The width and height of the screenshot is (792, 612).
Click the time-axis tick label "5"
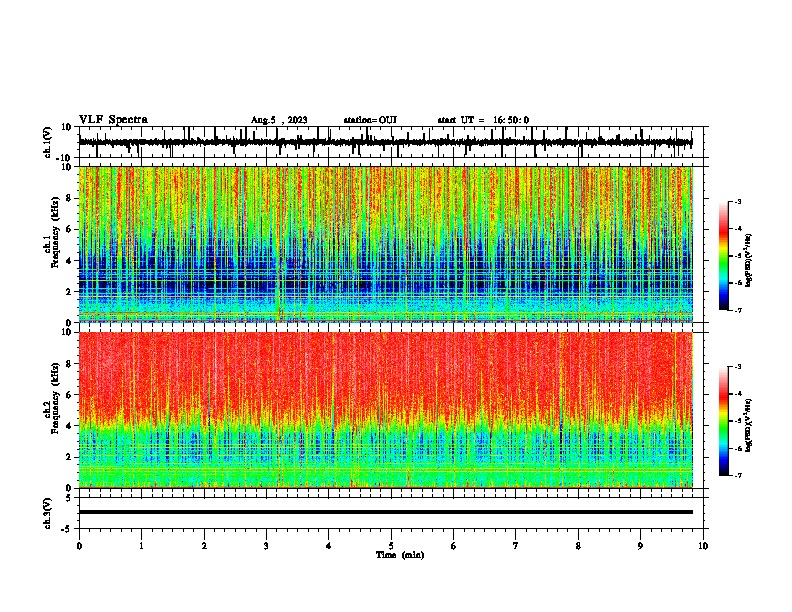tap(391, 546)
